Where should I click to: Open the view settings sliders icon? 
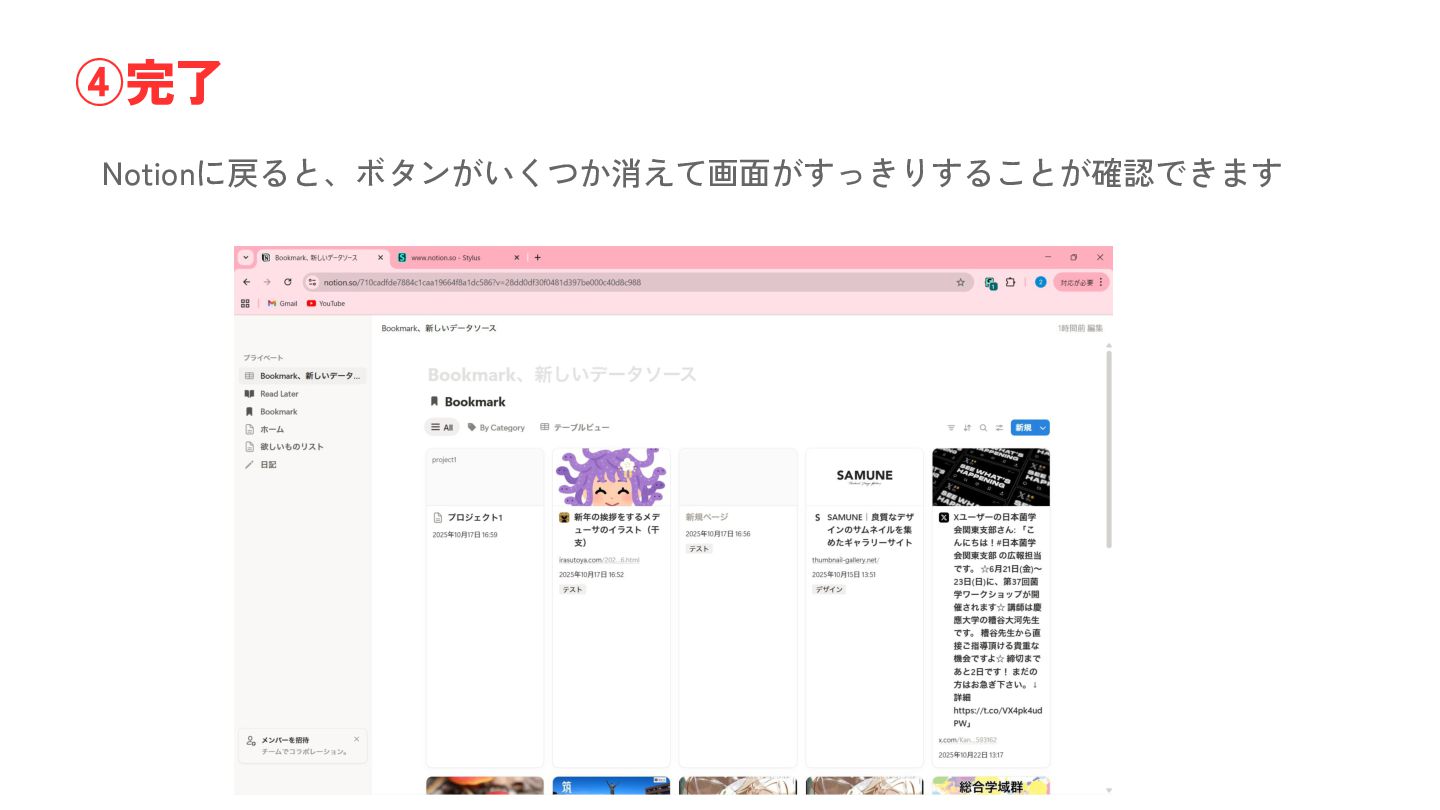pyautogui.click(x=999, y=427)
